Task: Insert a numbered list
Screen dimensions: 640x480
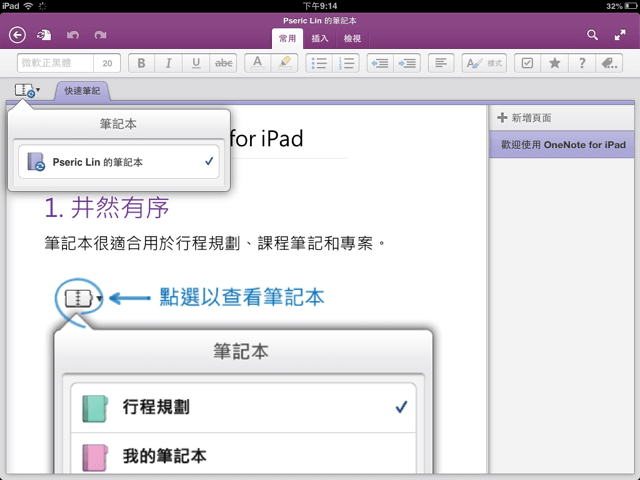Action: pos(346,63)
